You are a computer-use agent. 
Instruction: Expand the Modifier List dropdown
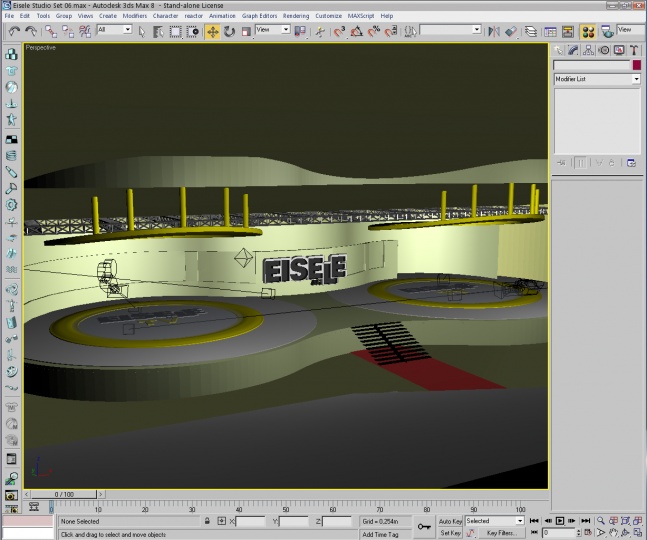tap(597, 79)
